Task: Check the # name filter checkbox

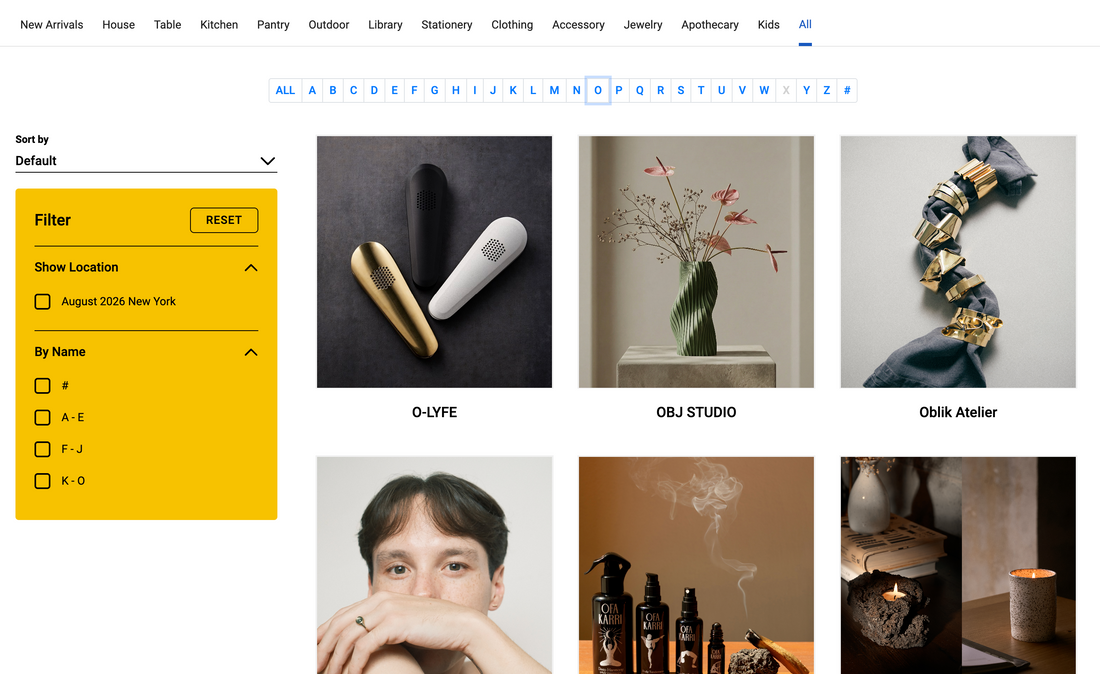Action: pyautogui.click(x=43, y=386)
